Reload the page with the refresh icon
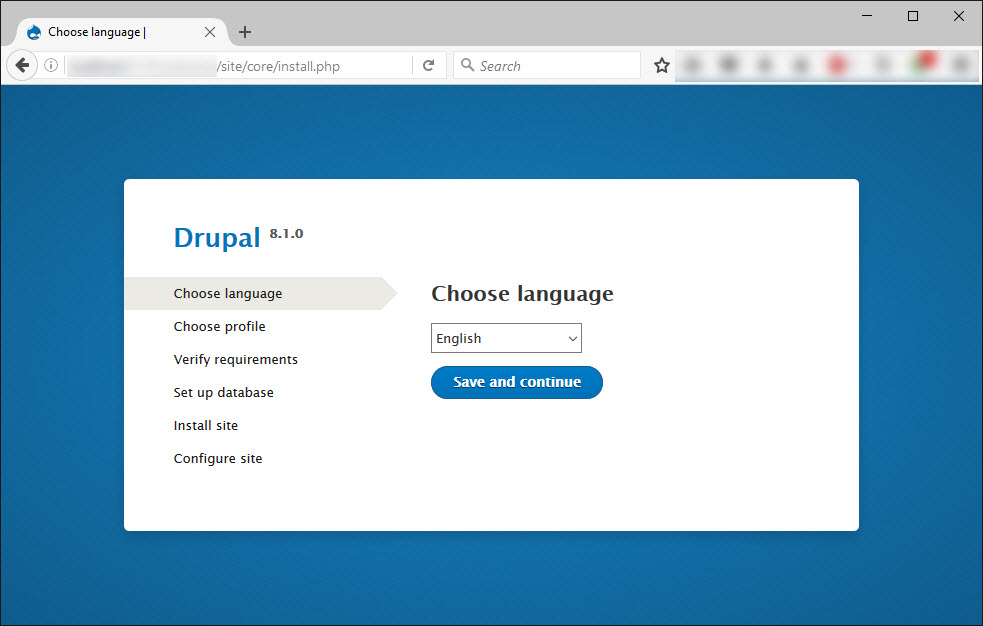 coord(429,65)
